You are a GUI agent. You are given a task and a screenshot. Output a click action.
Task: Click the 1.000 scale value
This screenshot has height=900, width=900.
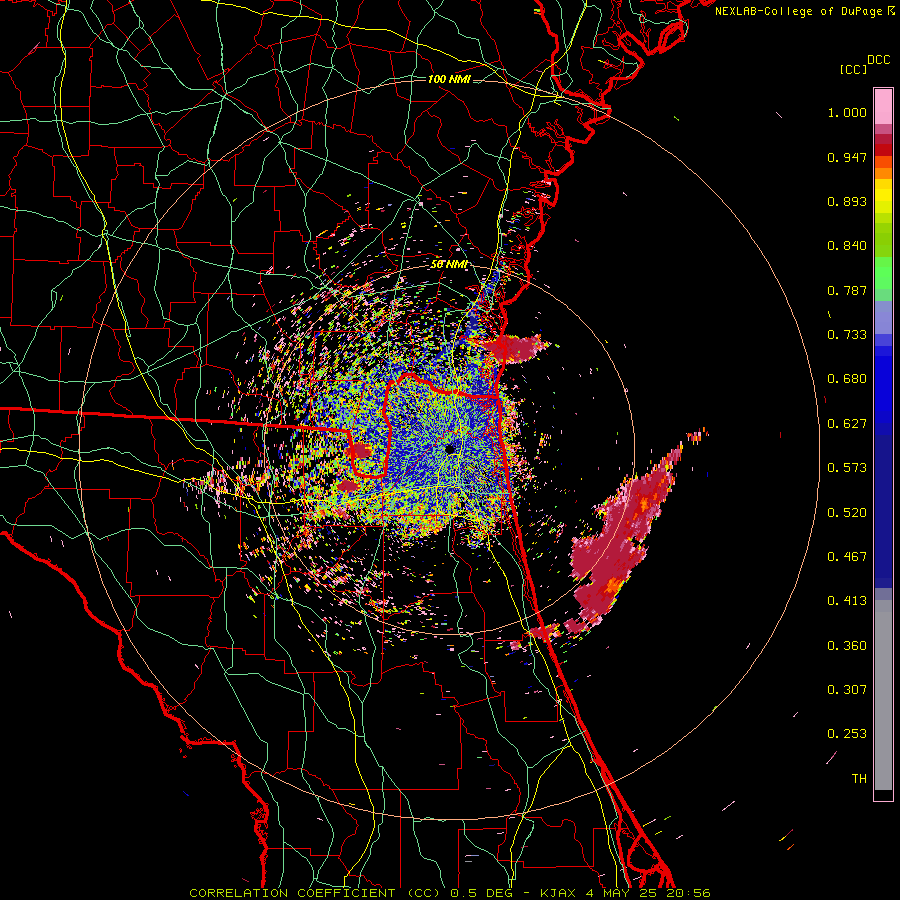pyautogui.click(x=847, y=112)
